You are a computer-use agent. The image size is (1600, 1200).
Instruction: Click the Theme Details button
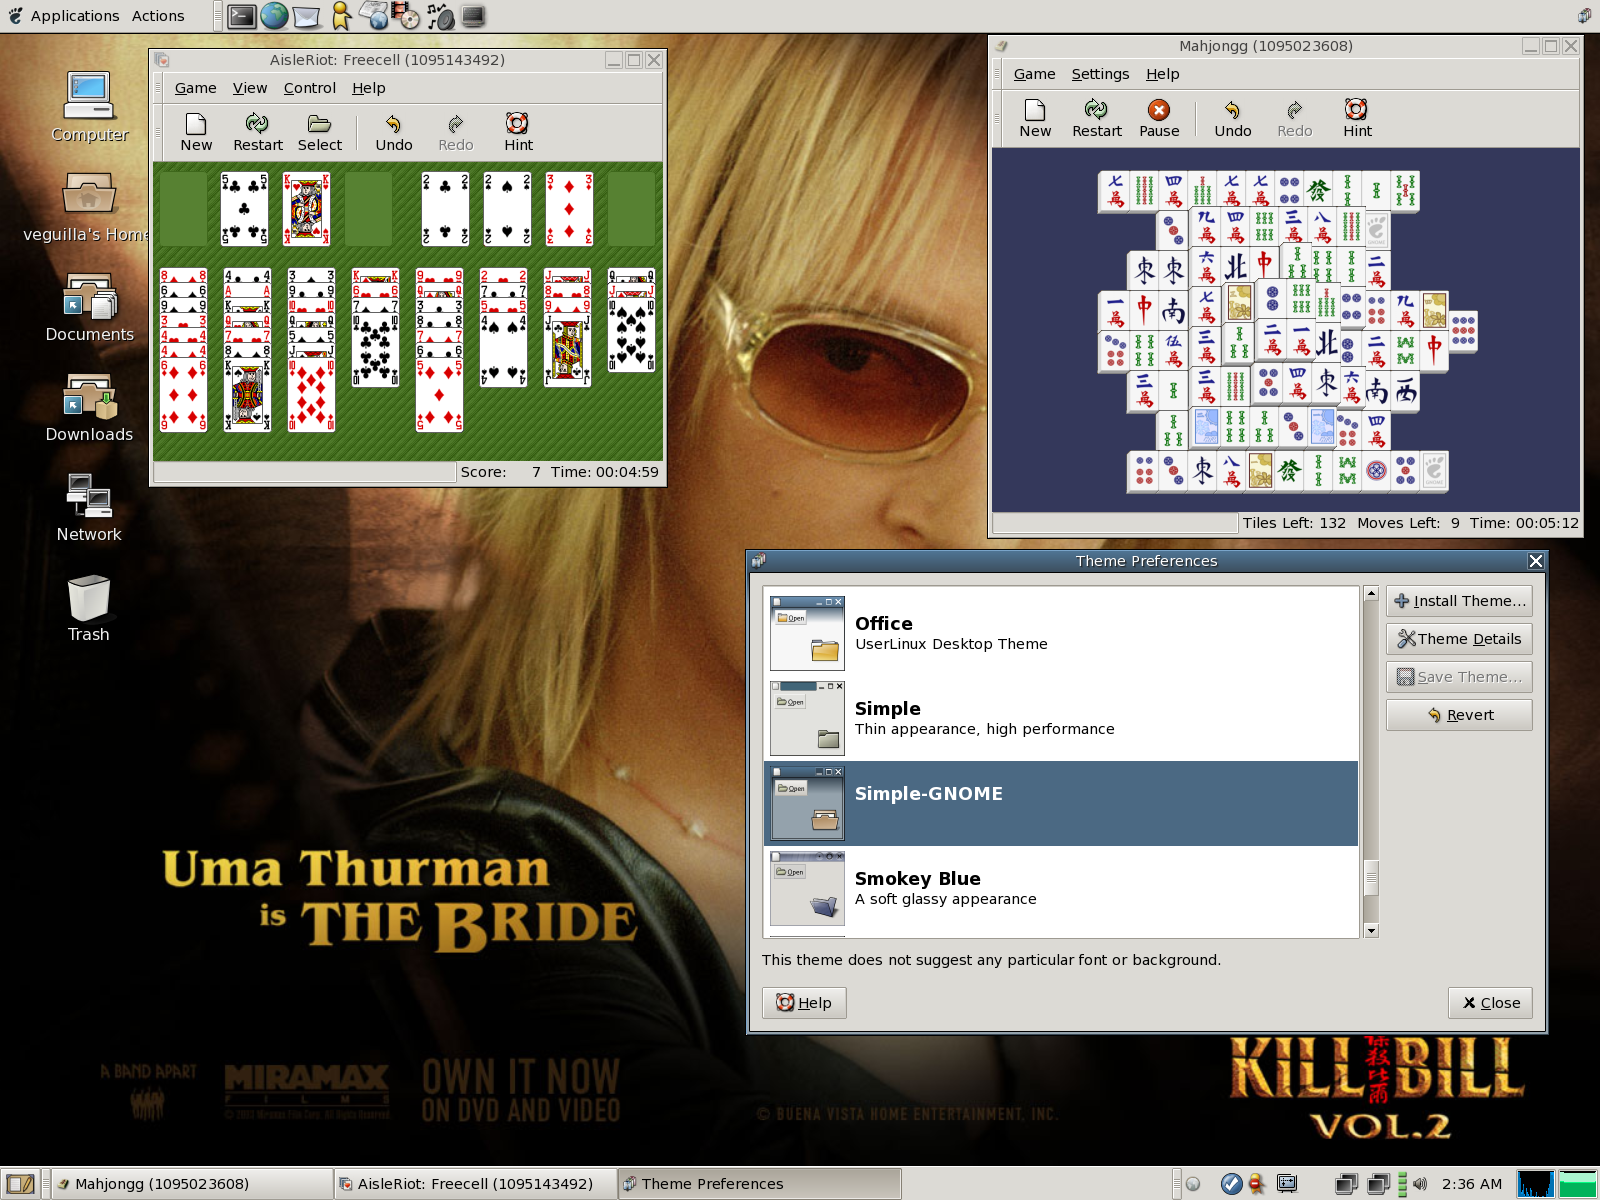[x=1459, y=639]
